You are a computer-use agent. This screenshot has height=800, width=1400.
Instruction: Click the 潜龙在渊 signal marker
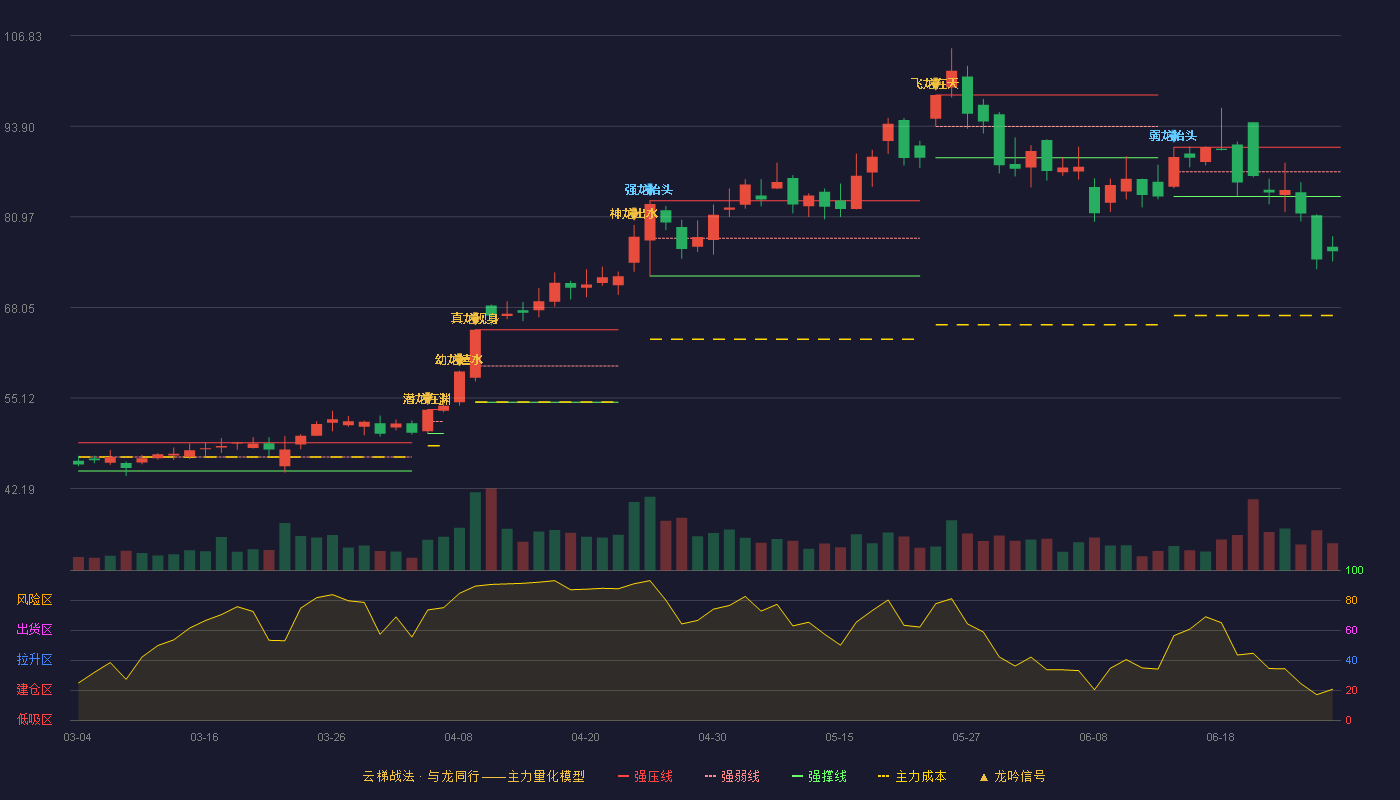[x=428, y=398]
